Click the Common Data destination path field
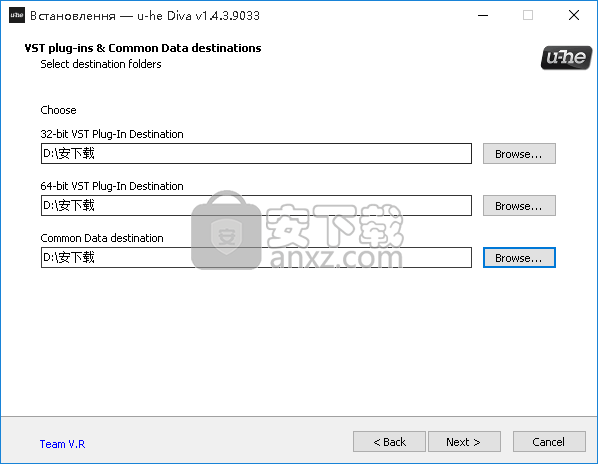The width and height of the screenshot is (598, 464). pos(256,257)
